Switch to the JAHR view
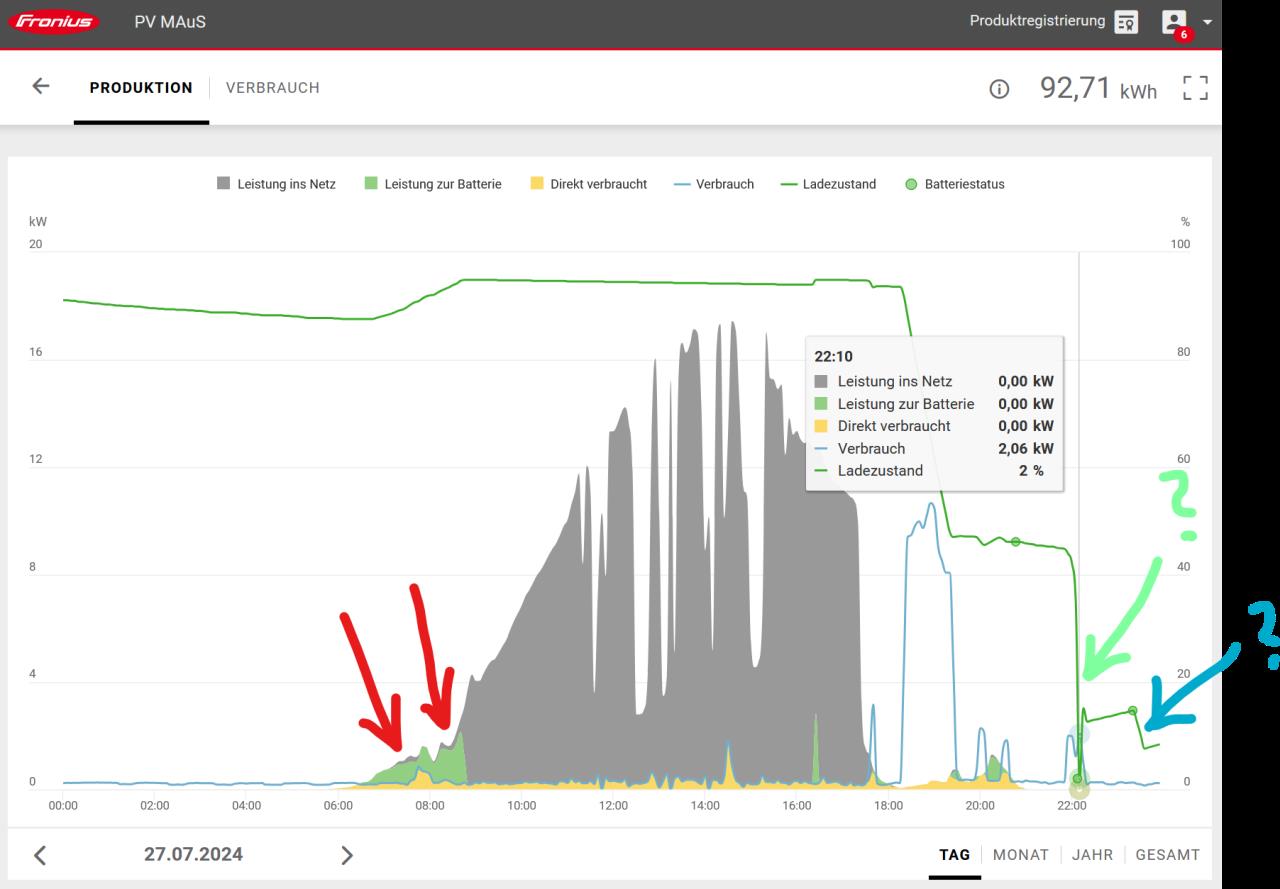The width and height of the screenshot is (1280, 889). point(1092,855)
